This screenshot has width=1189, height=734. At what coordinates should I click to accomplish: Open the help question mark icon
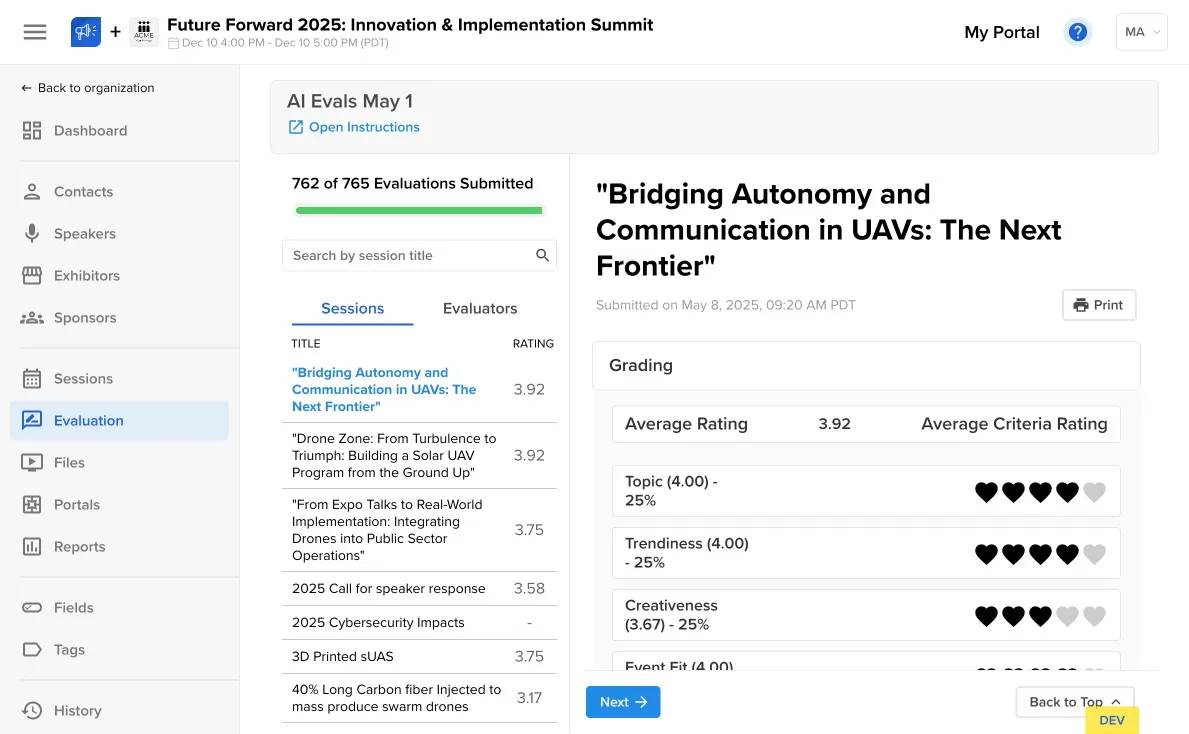(1077, 32)
